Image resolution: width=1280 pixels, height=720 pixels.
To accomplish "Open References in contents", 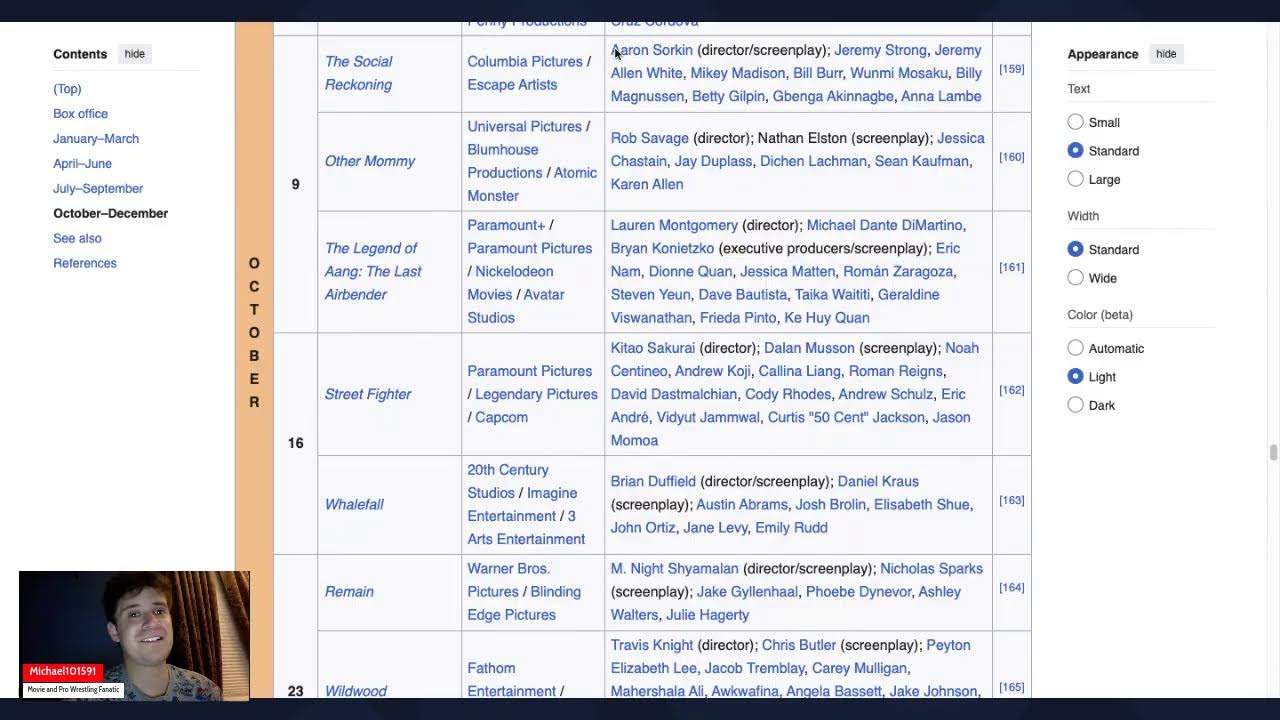I will [85, 263].
